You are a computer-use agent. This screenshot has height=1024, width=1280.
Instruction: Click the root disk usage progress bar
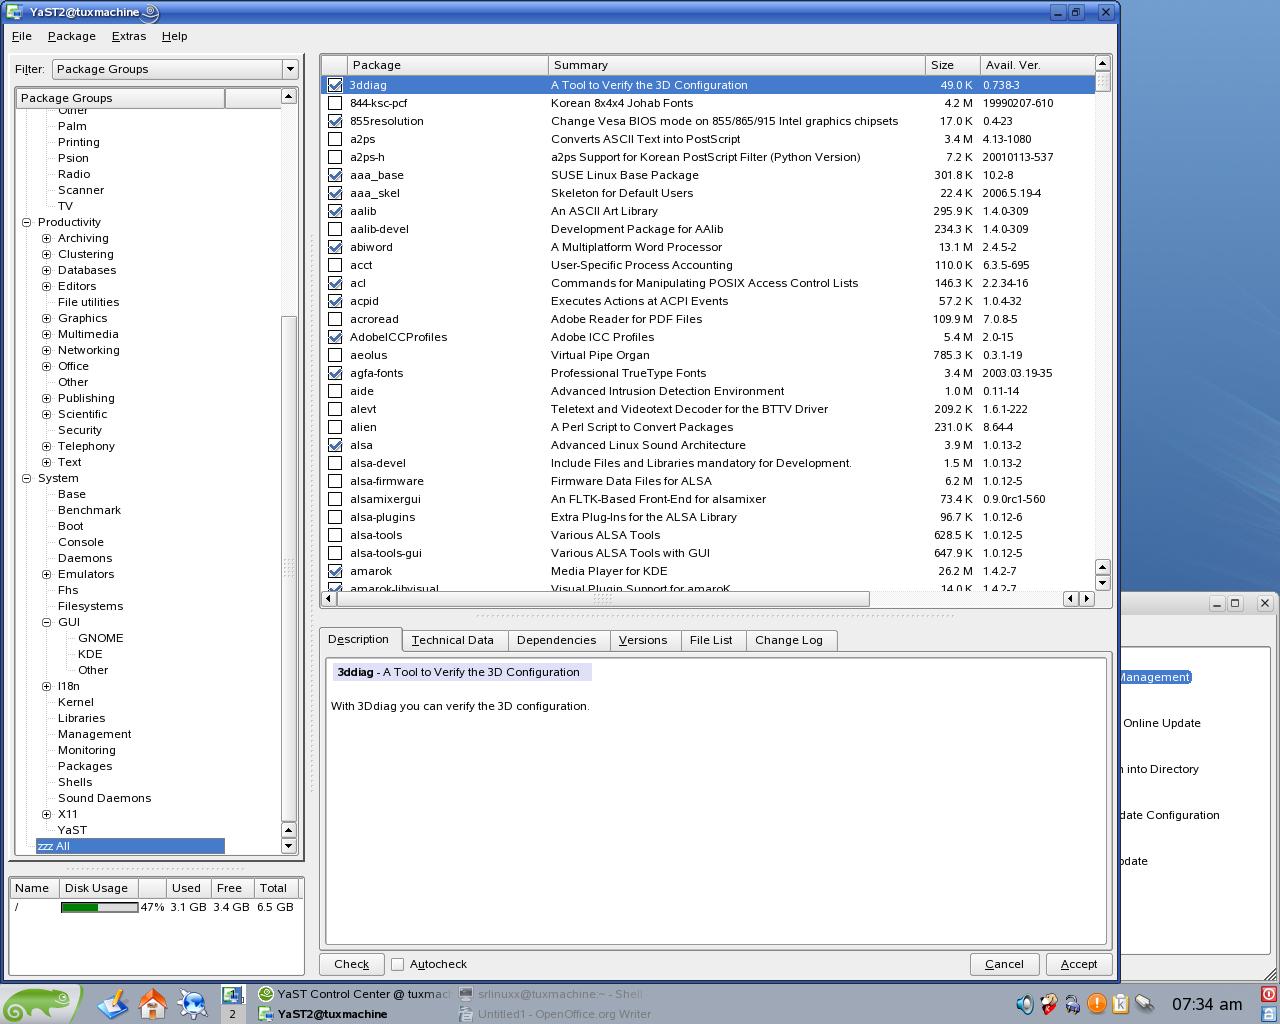[99, 907]
